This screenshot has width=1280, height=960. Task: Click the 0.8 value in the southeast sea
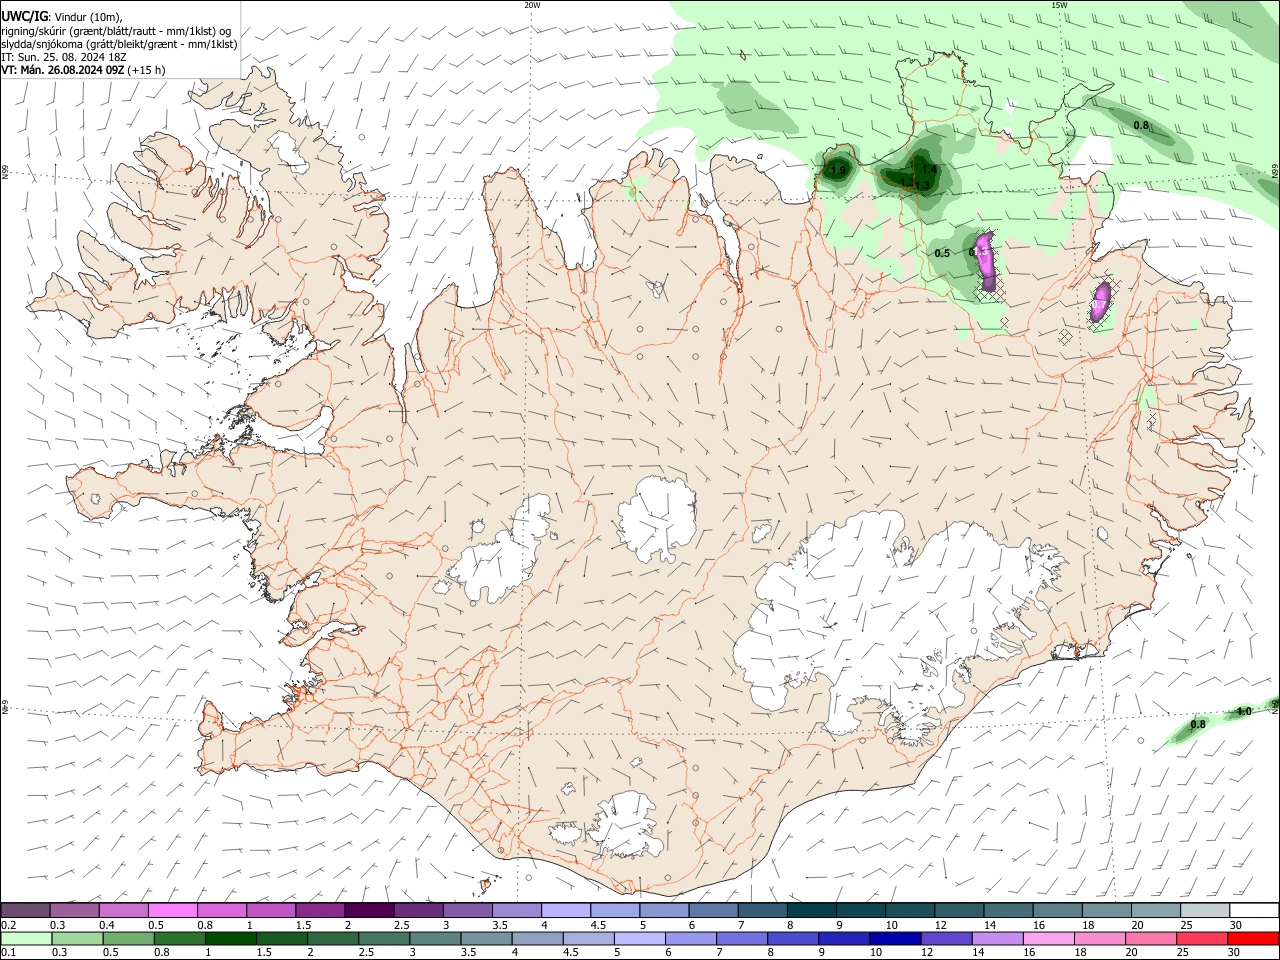pos(1198,724)
